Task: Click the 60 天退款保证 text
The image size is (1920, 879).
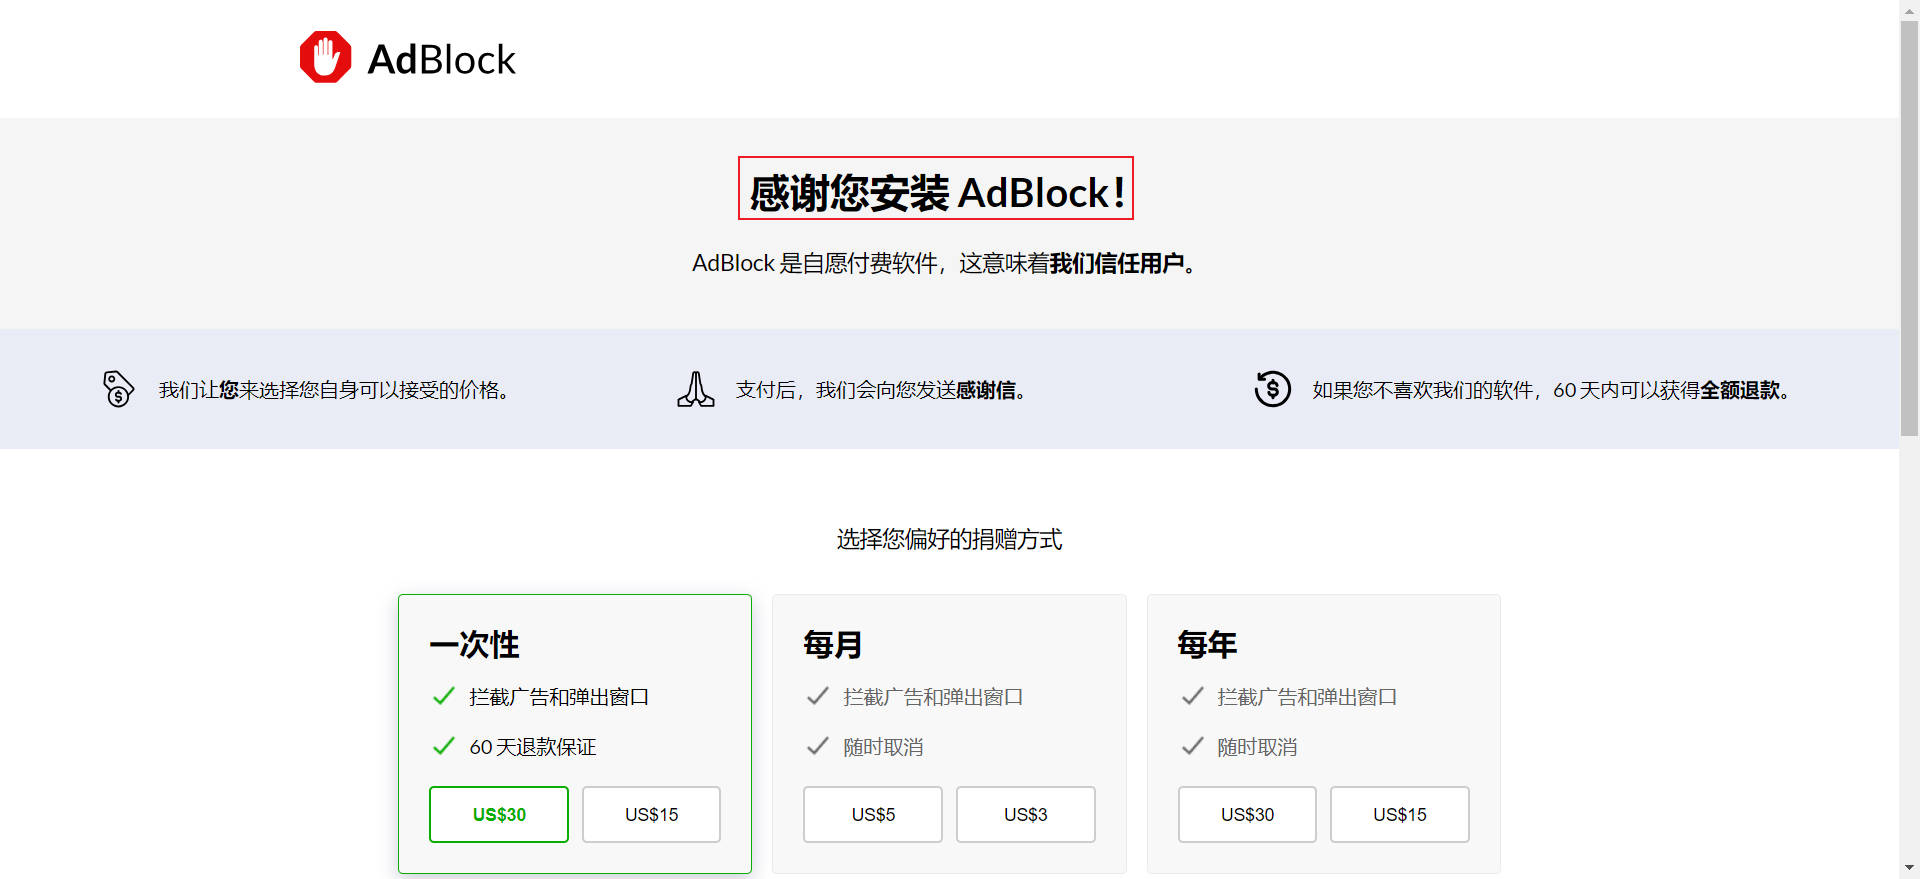Action: [x=533, y=747]
